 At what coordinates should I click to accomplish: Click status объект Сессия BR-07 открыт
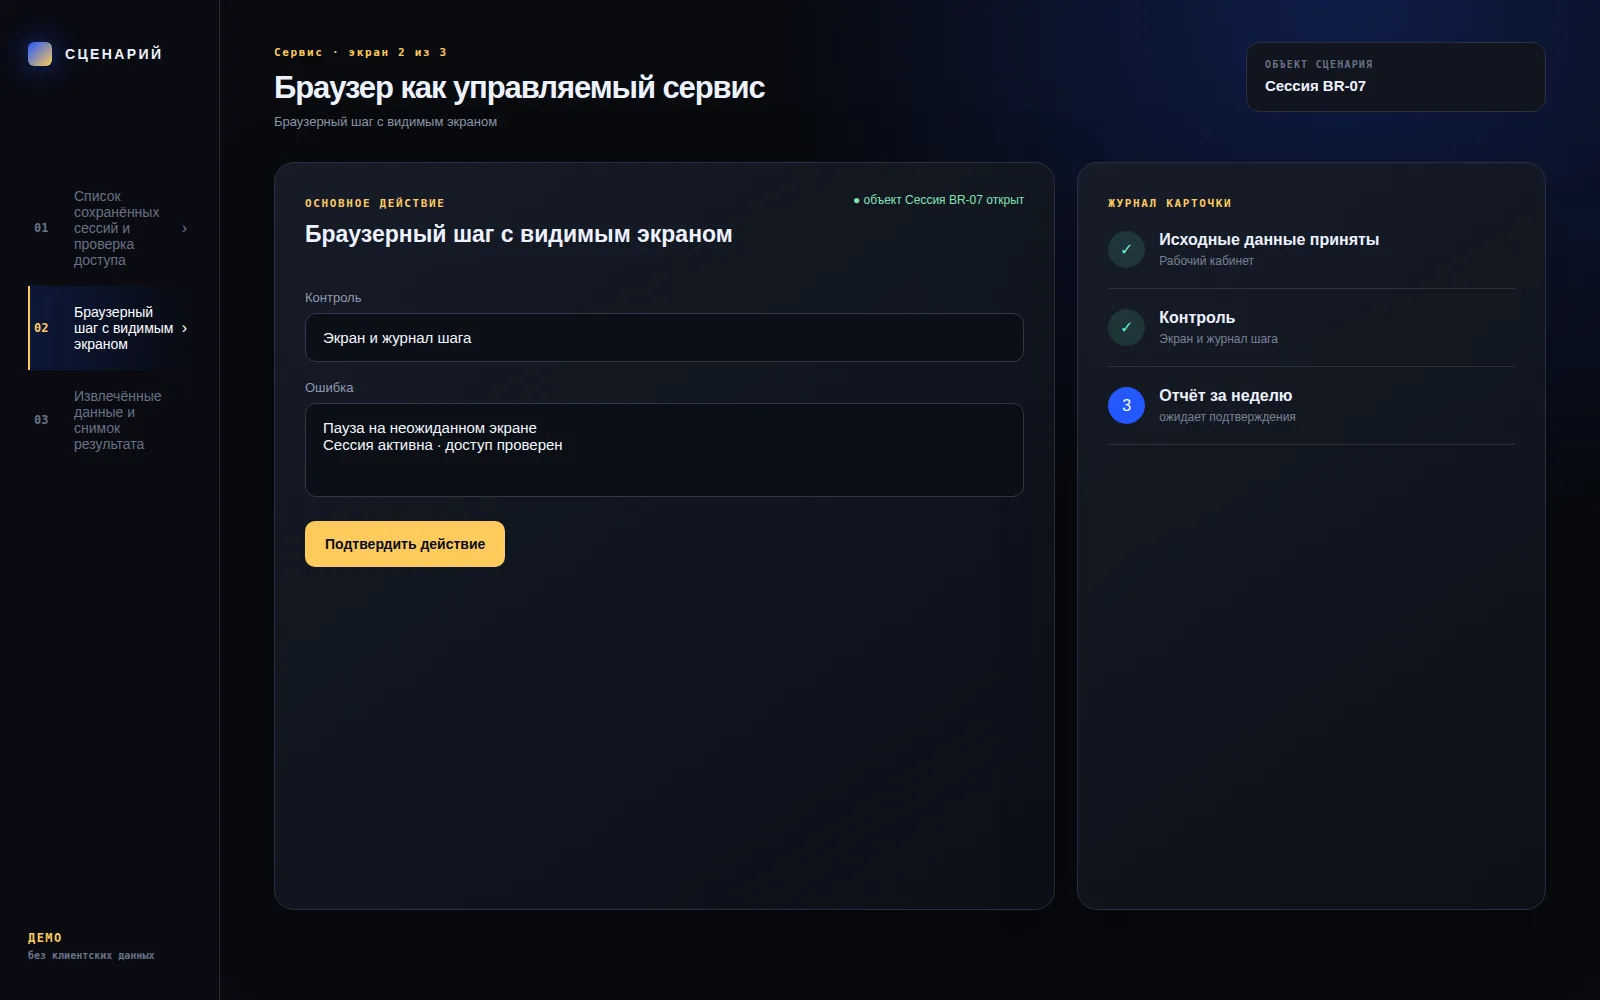coord(938,200)
